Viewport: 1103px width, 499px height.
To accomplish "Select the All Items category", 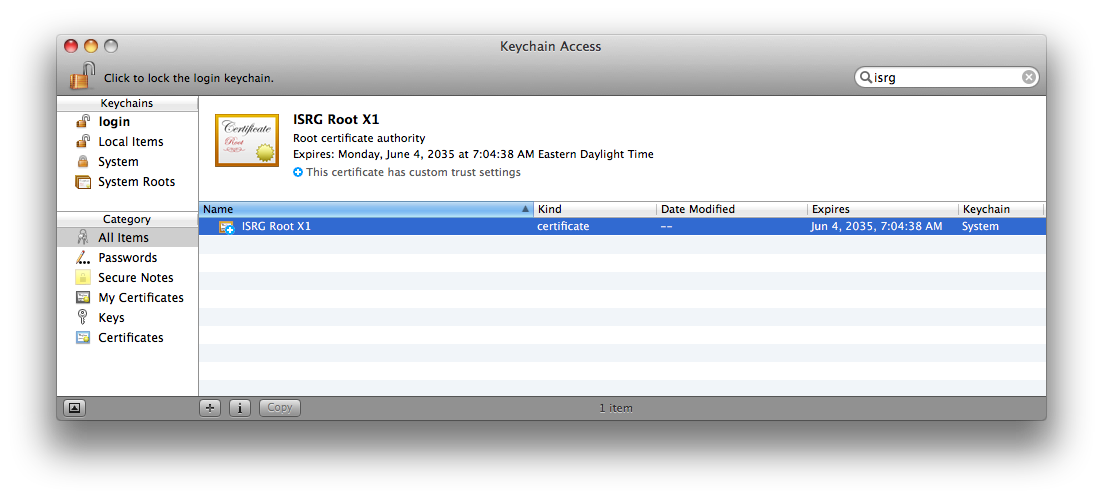I will [x=123, y=238].
